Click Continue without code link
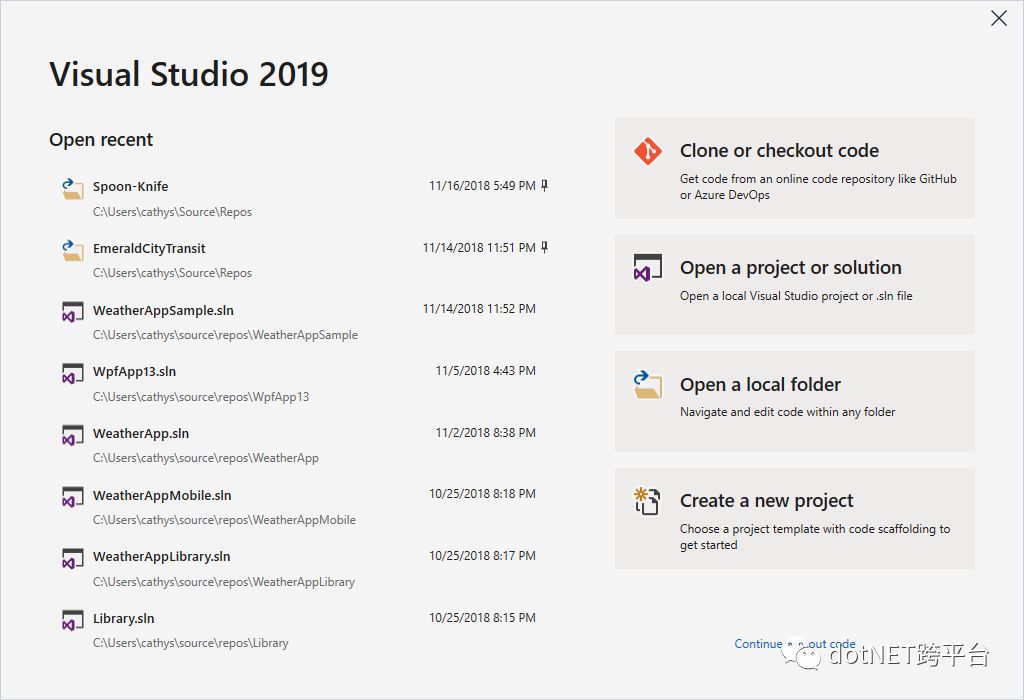1024x700 pixels. [x=795, y=644]
